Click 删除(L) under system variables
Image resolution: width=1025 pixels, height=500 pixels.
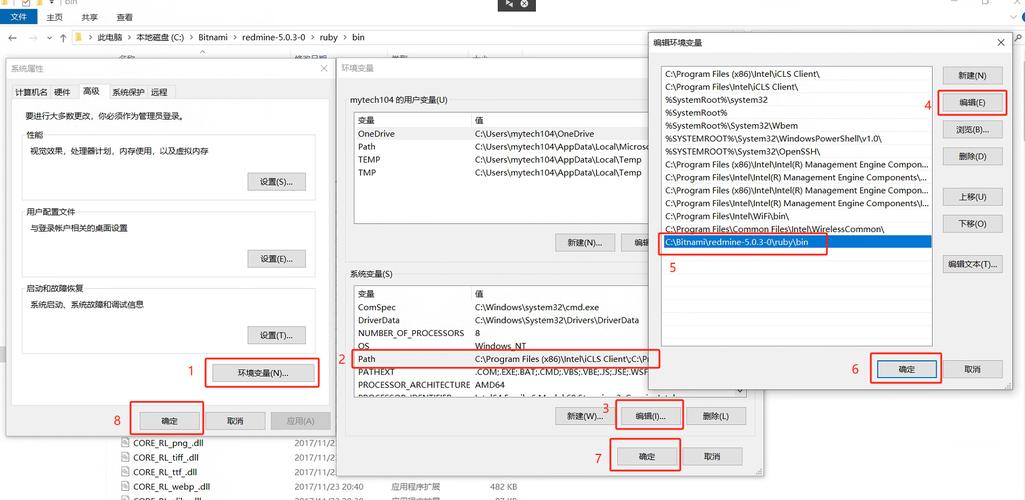point(716,416)
